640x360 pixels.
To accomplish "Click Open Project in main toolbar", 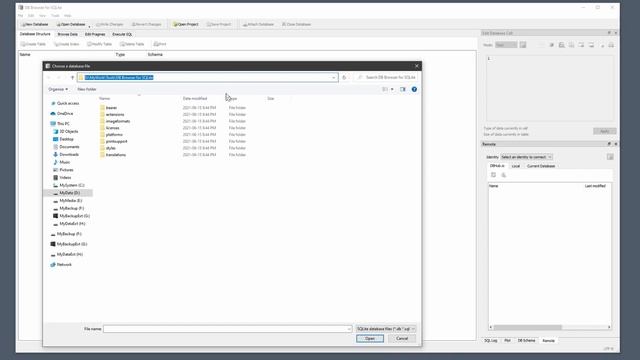I will (x=186, y=24).
